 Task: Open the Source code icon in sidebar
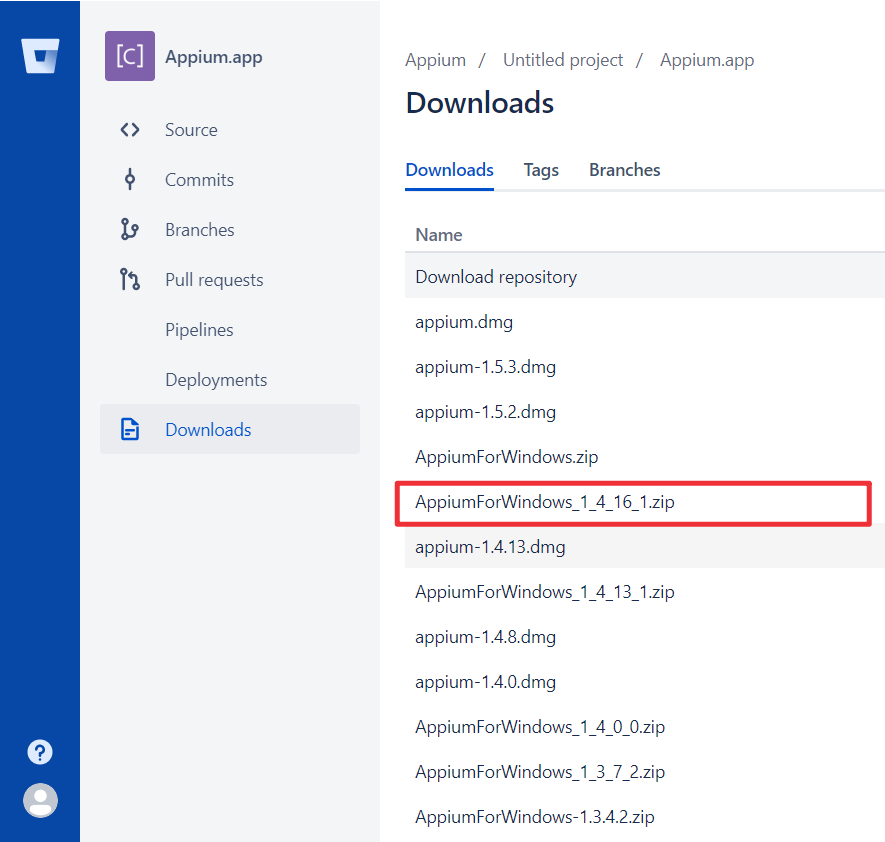130,130
